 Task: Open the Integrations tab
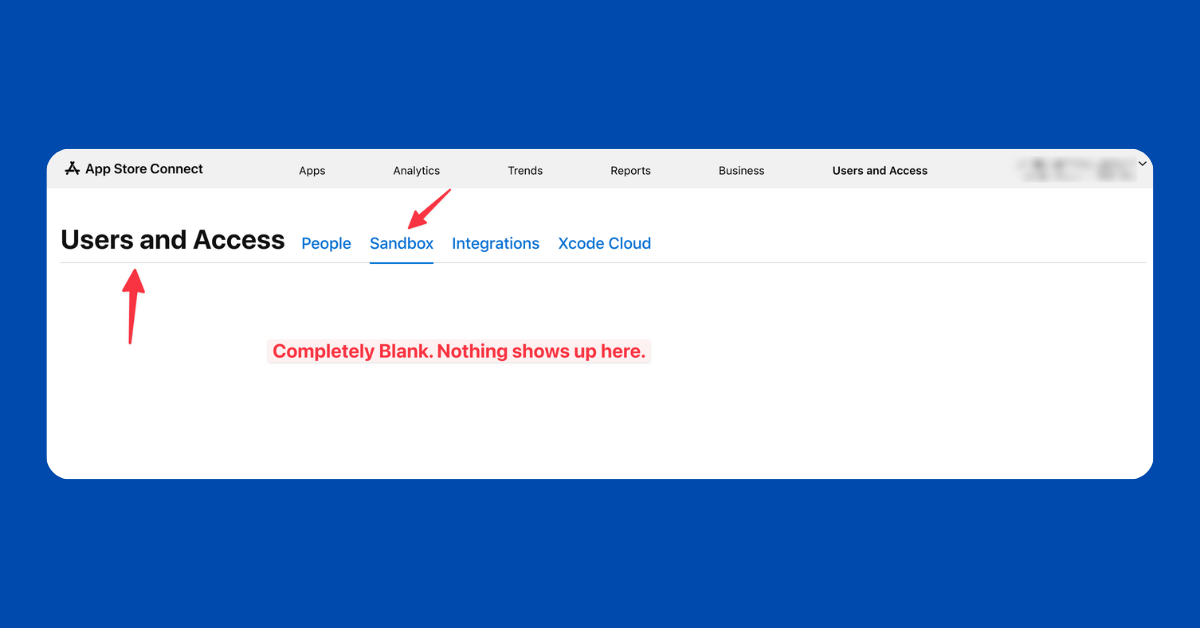[495, 243]
